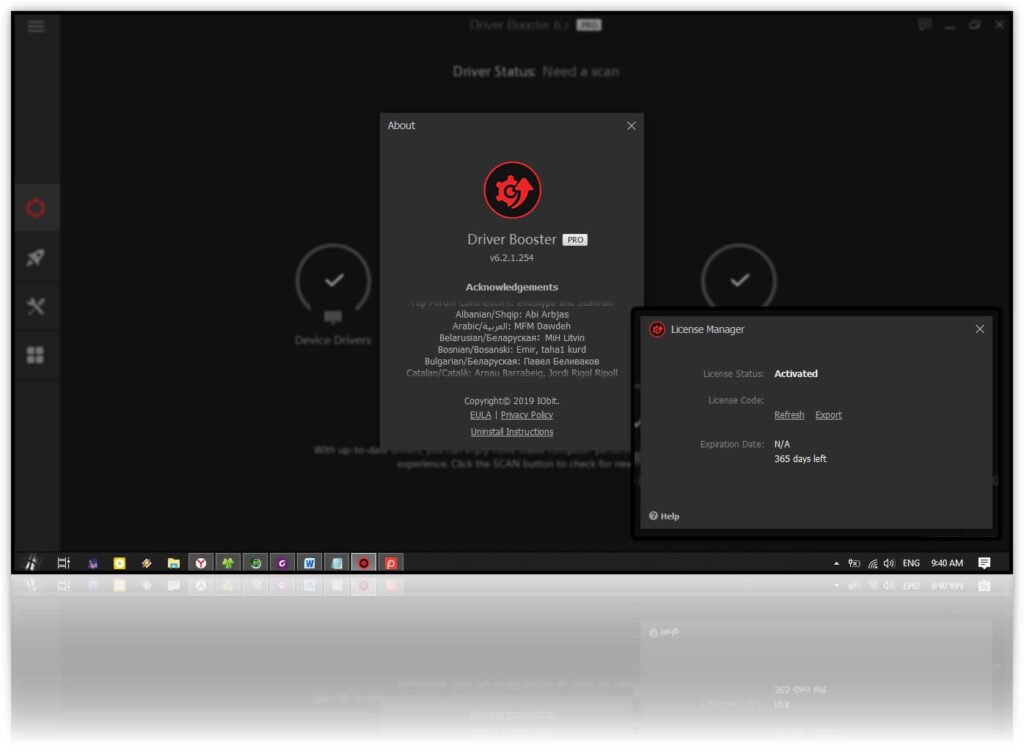This screenshot has width=1024, height=754.
Task: Open the Windows notification center
Action: pyautogui.click(x=984, y=563)
